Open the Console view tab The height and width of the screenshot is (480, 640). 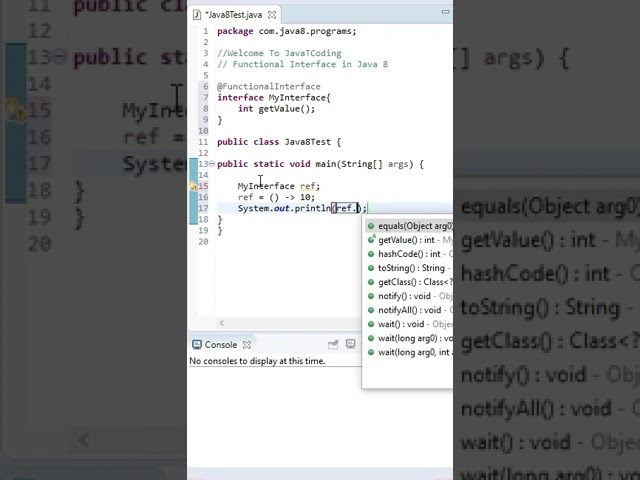click(x=220, y=345)
